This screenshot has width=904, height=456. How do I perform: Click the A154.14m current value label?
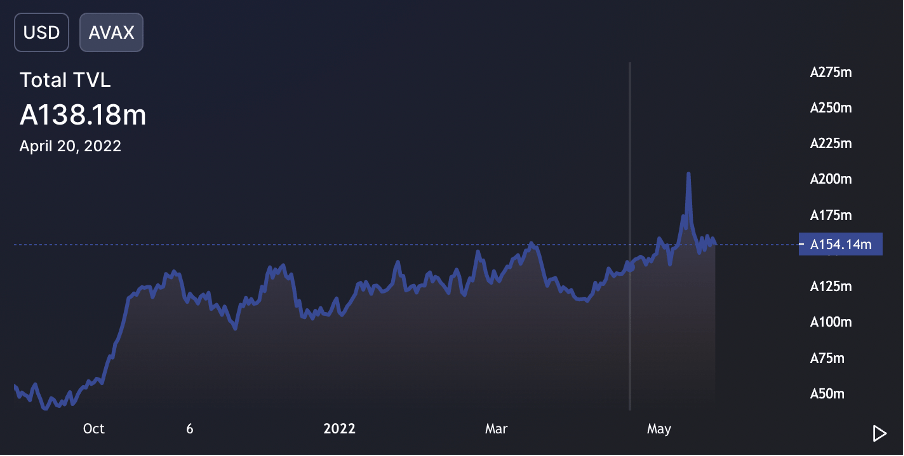(x=841, y=244)
